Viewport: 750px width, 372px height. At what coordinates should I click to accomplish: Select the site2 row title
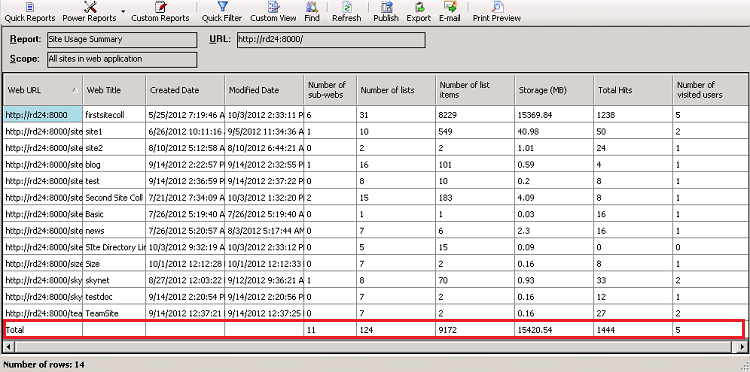pos(114,148)
